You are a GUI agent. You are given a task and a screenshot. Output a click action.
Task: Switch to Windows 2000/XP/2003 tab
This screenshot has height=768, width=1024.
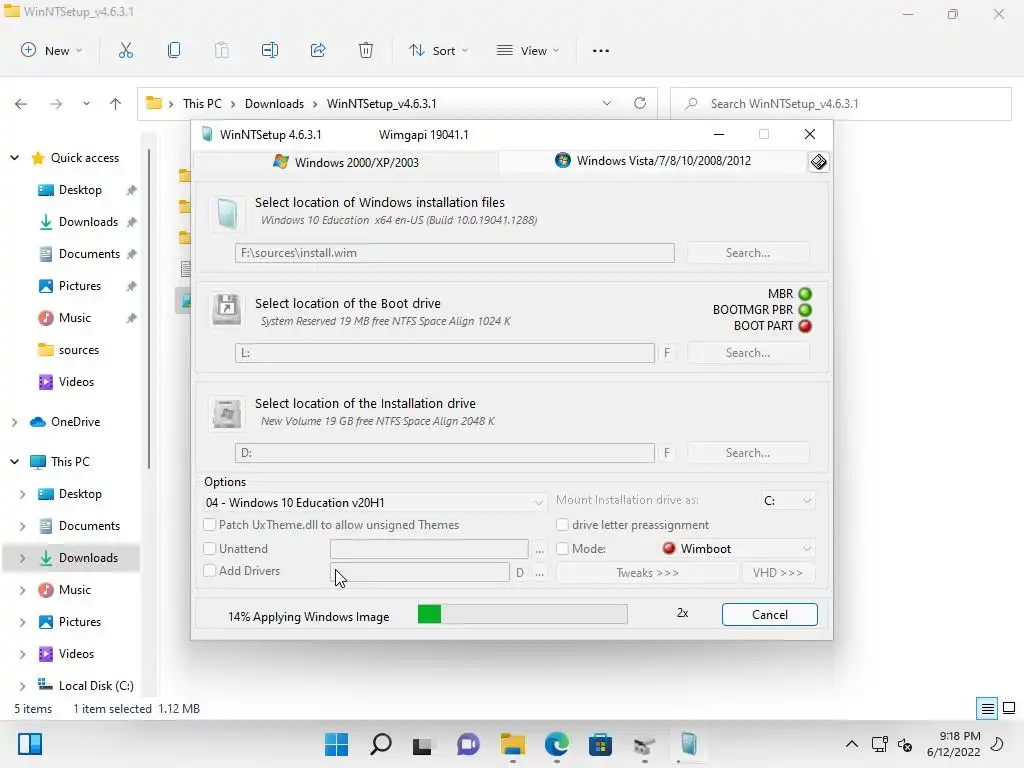tap(346, 162)
